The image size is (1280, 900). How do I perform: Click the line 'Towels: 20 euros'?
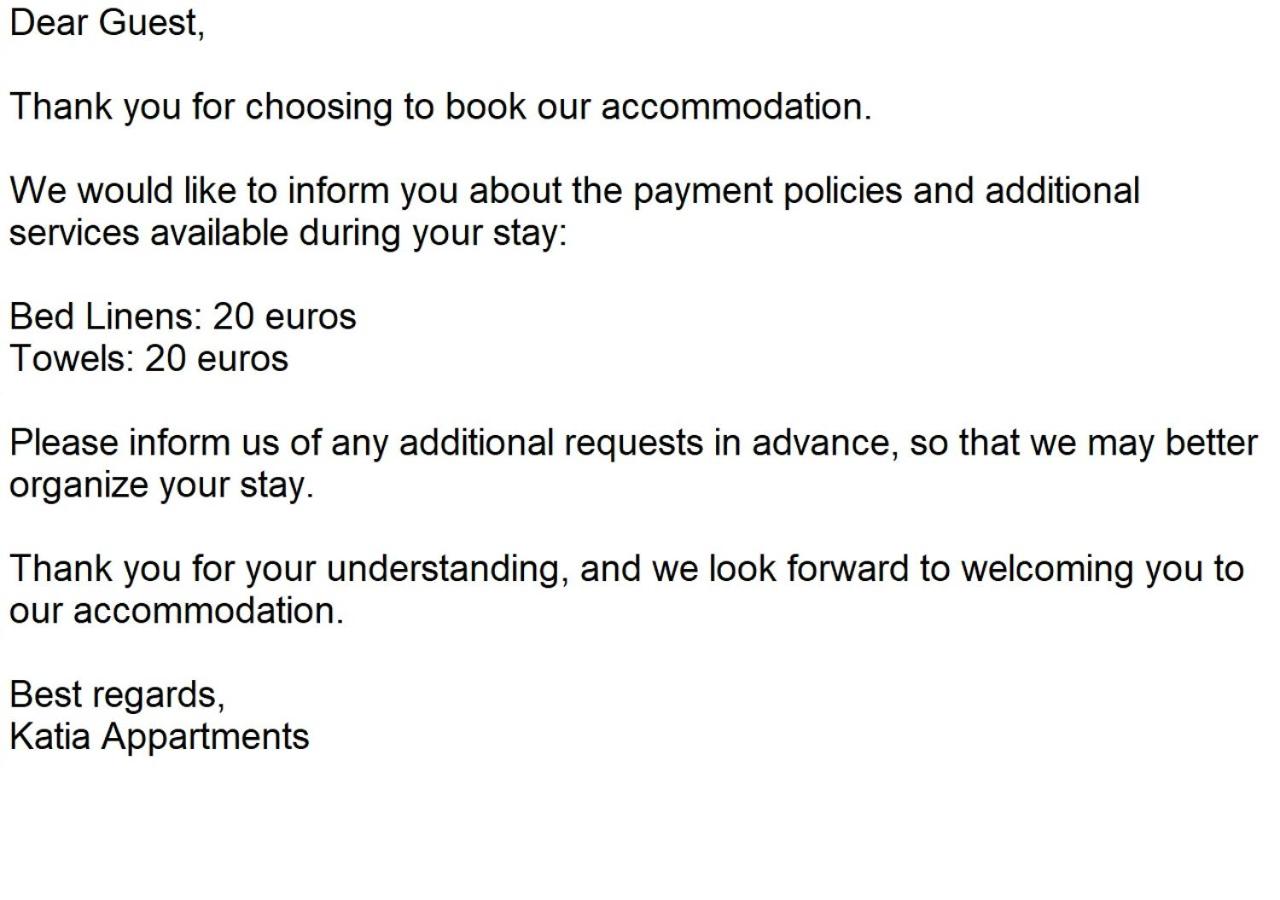tap(149, 358)
